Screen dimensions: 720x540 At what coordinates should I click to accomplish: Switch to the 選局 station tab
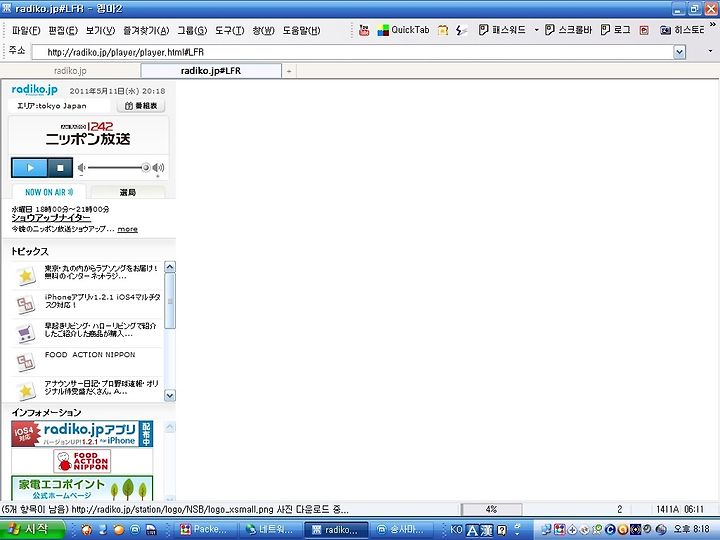(128, 192)
